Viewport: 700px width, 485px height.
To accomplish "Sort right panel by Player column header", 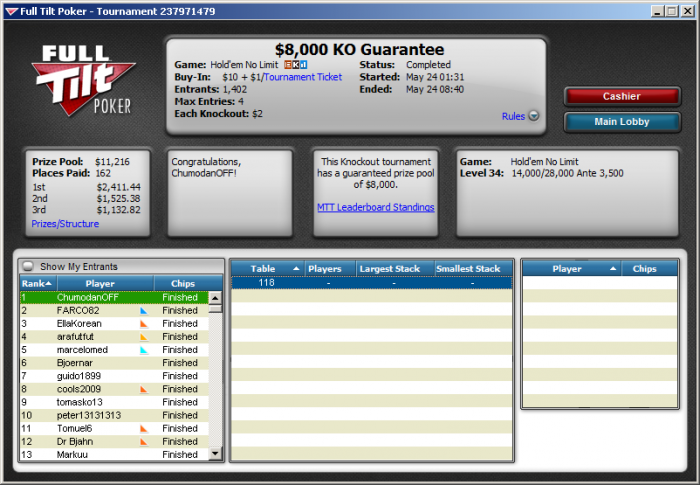I will tap(572, 268).
